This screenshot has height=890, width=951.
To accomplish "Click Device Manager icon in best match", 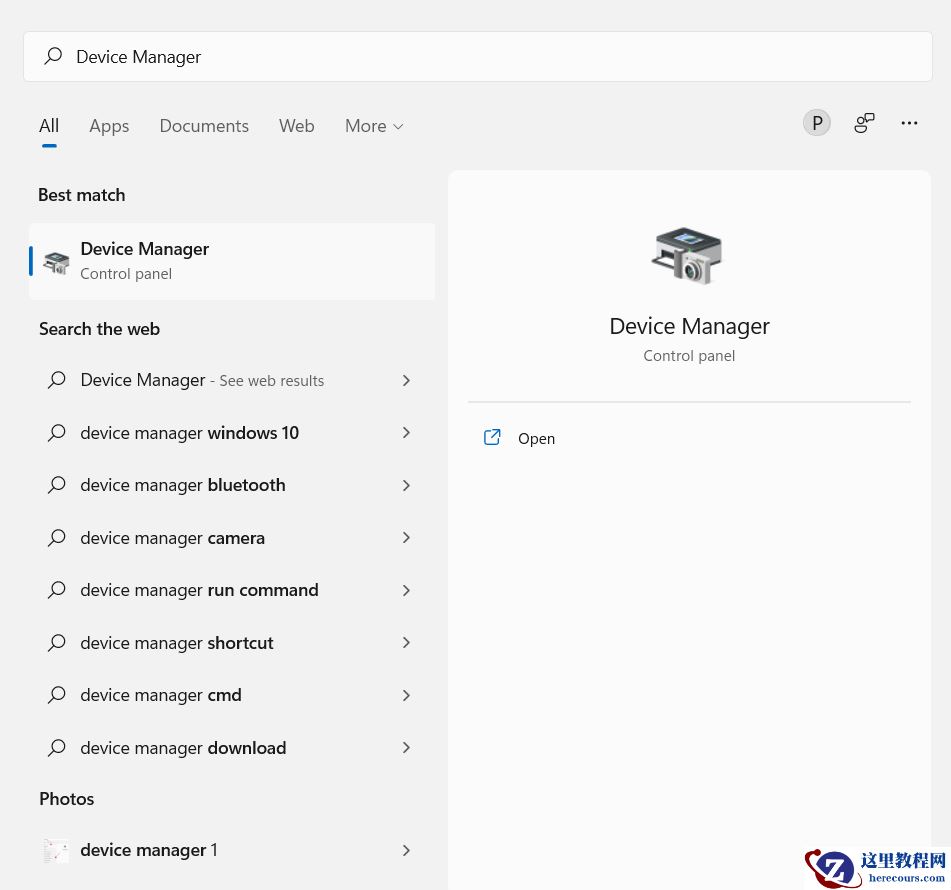I will pyautogui.click(x=56, y=262).
